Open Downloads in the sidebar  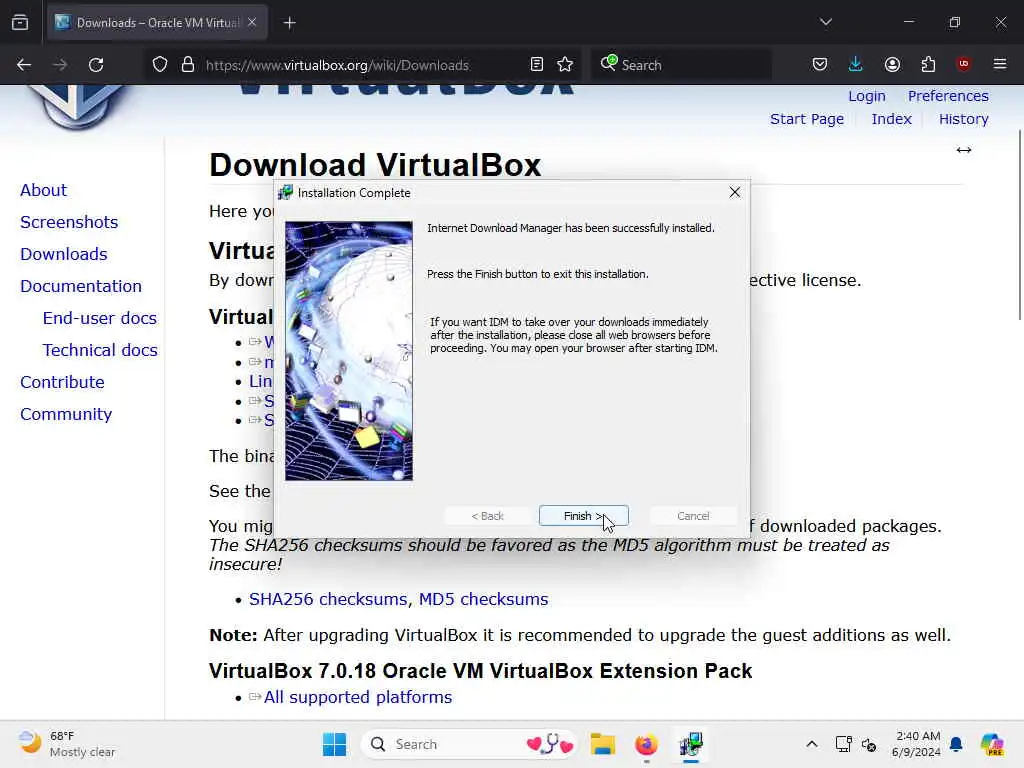(63, 254)
